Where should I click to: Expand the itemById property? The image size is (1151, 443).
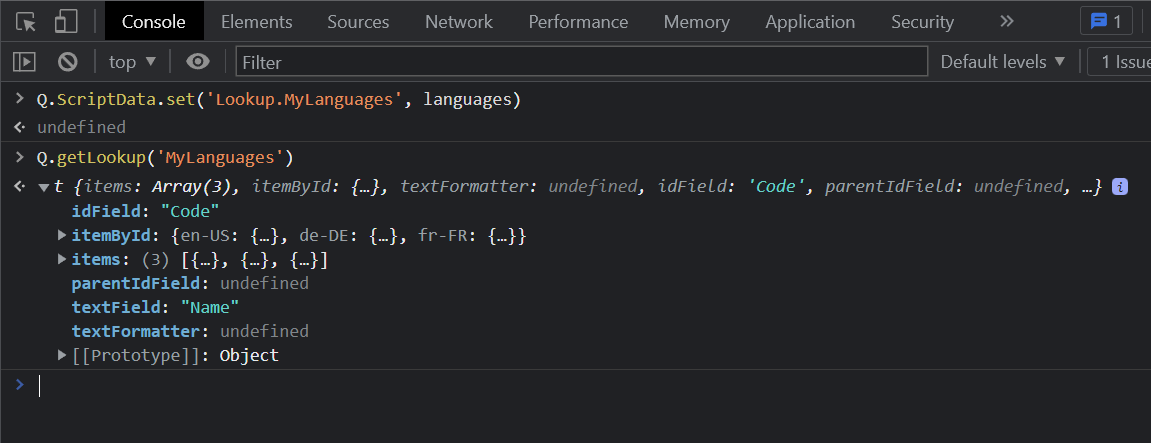point(63,236)
